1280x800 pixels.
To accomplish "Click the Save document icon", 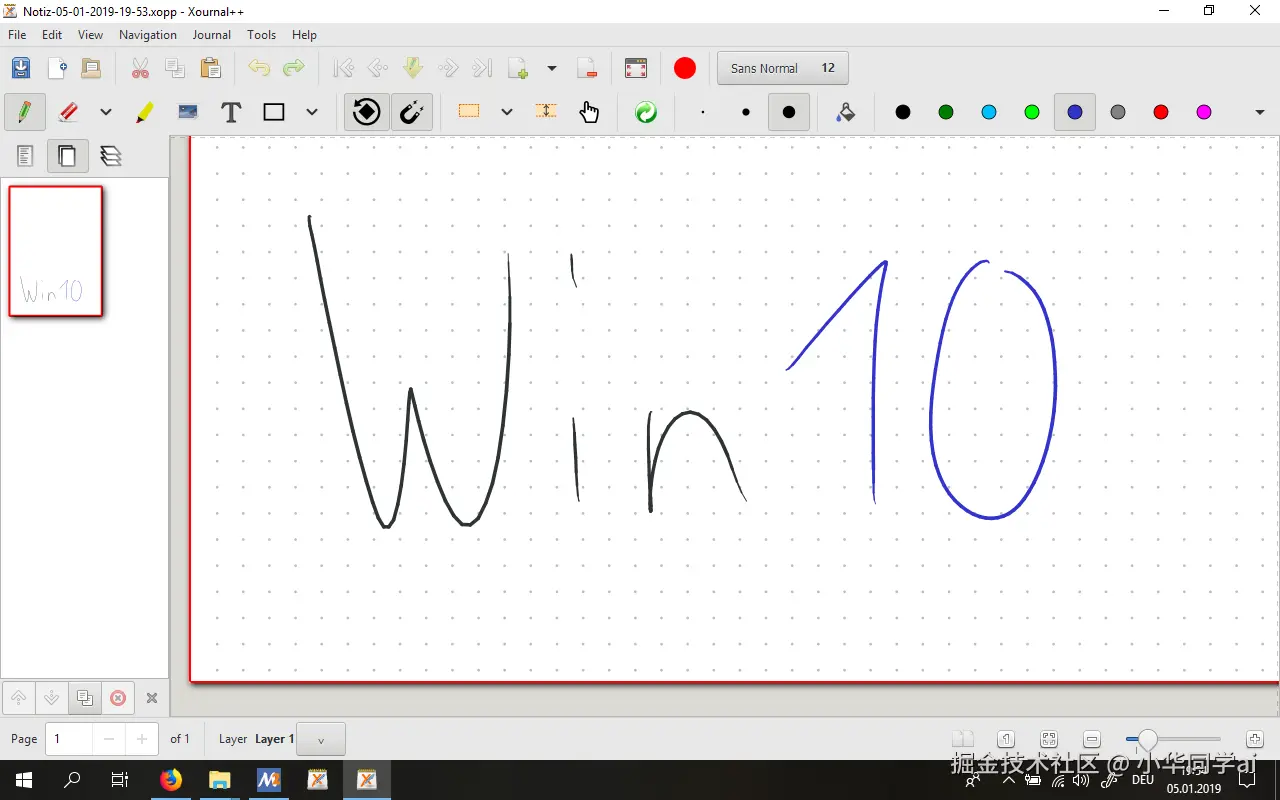I will point(21,68).
